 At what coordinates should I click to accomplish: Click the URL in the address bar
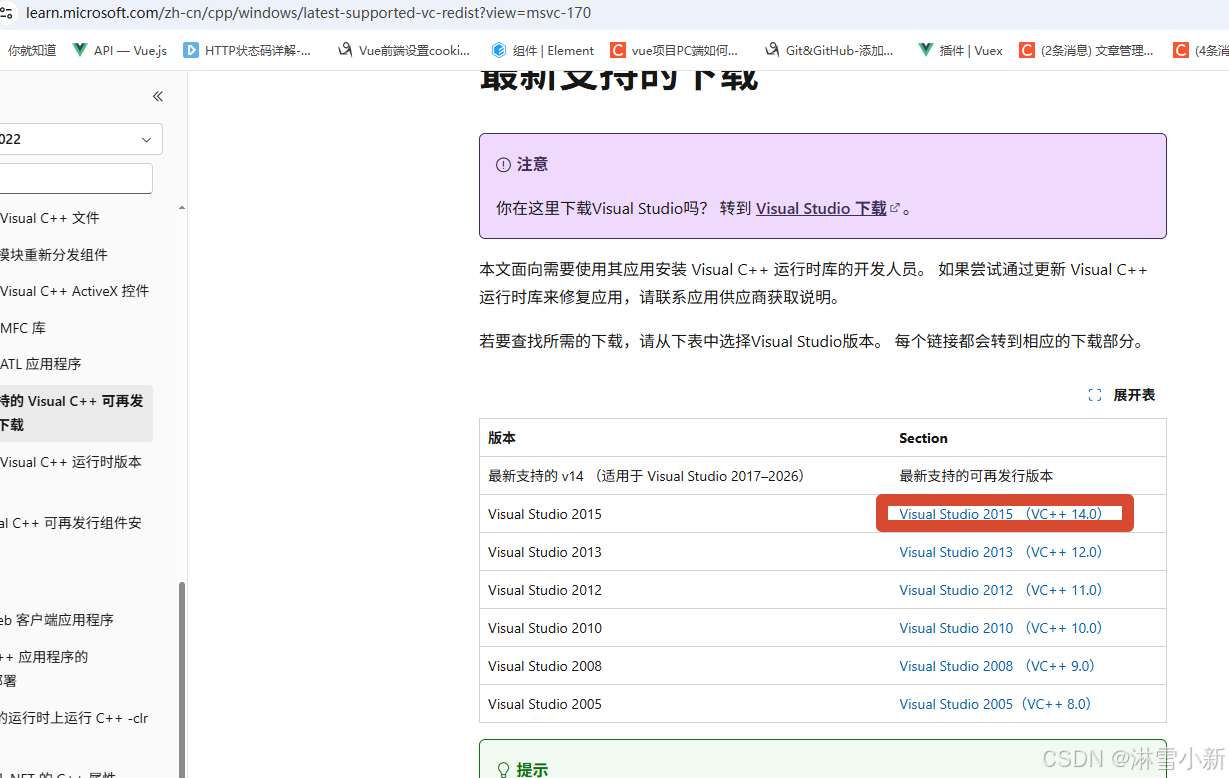pyautogui.click(x=308, y=13)
